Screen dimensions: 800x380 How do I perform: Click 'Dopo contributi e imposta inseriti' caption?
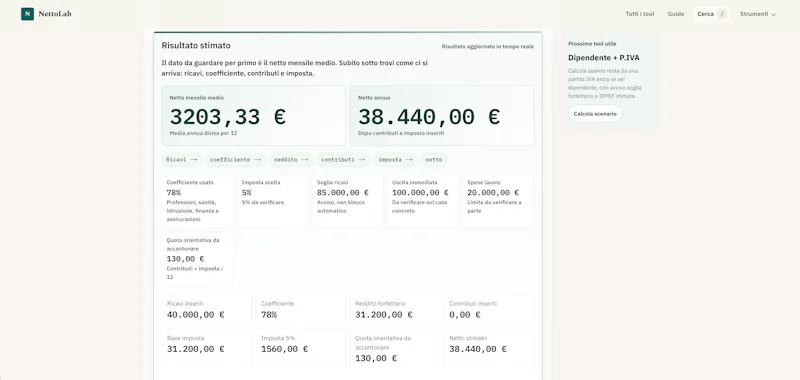click(x=401, y=133)
